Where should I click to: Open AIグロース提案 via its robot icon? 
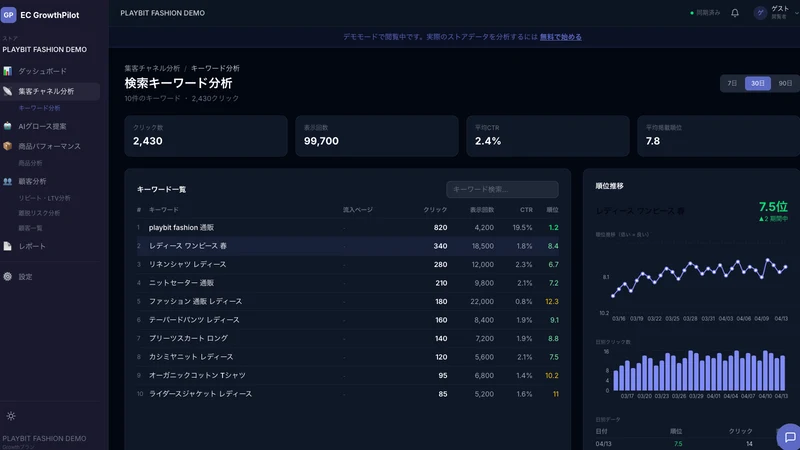7,126
